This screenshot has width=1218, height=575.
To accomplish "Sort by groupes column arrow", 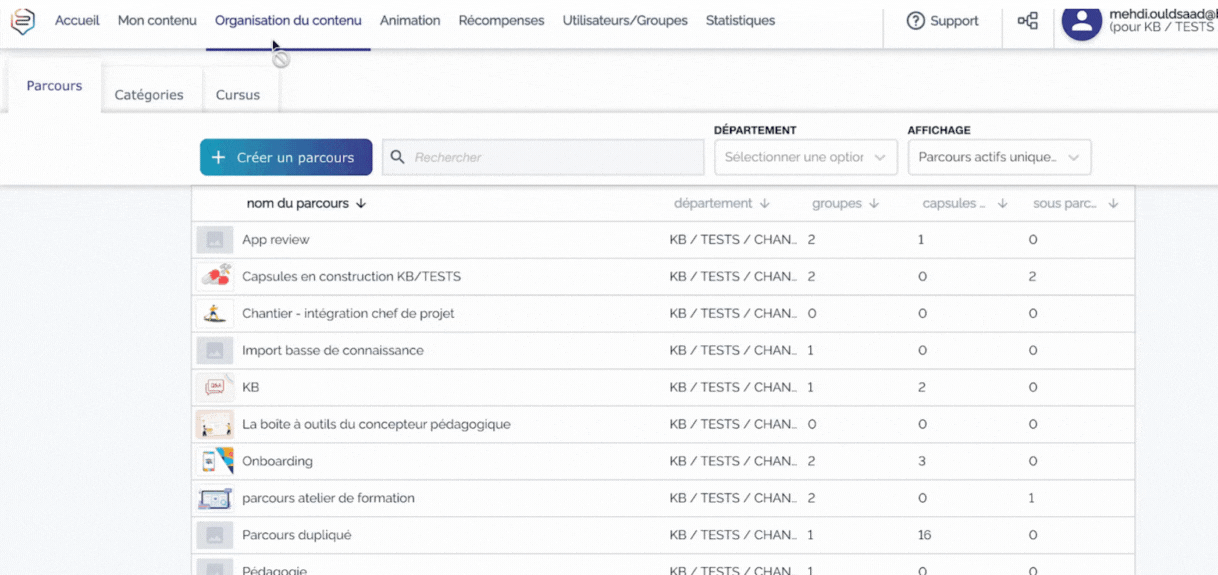I will tap(874, 203).
